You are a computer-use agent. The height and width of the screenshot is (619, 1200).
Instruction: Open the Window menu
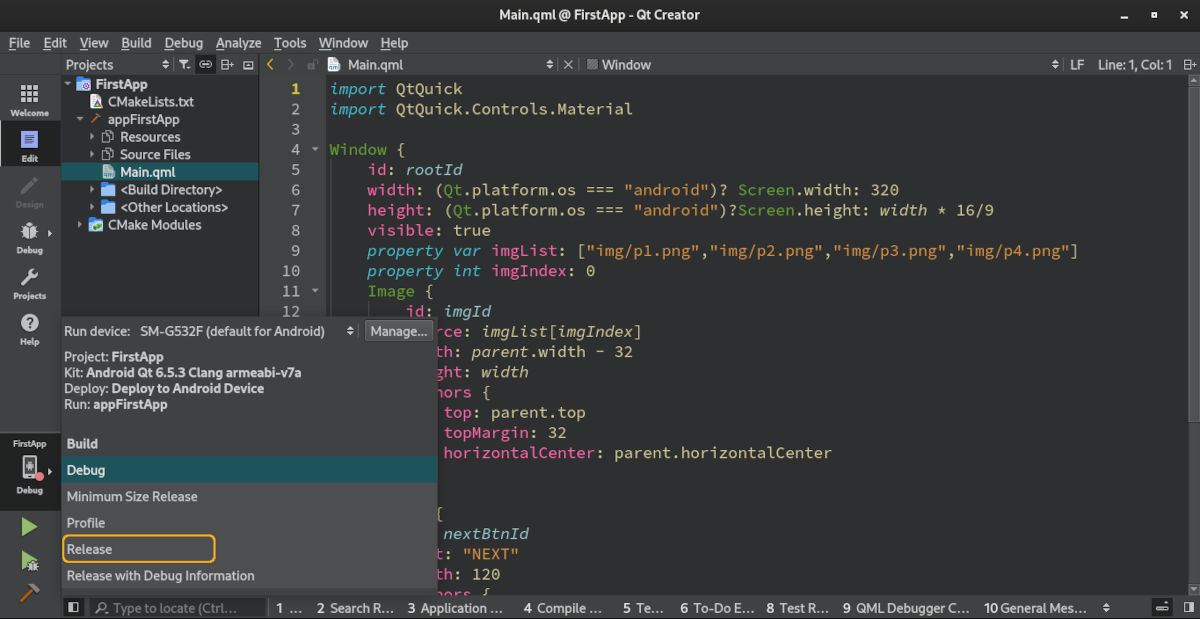click(x=343, y=43)
